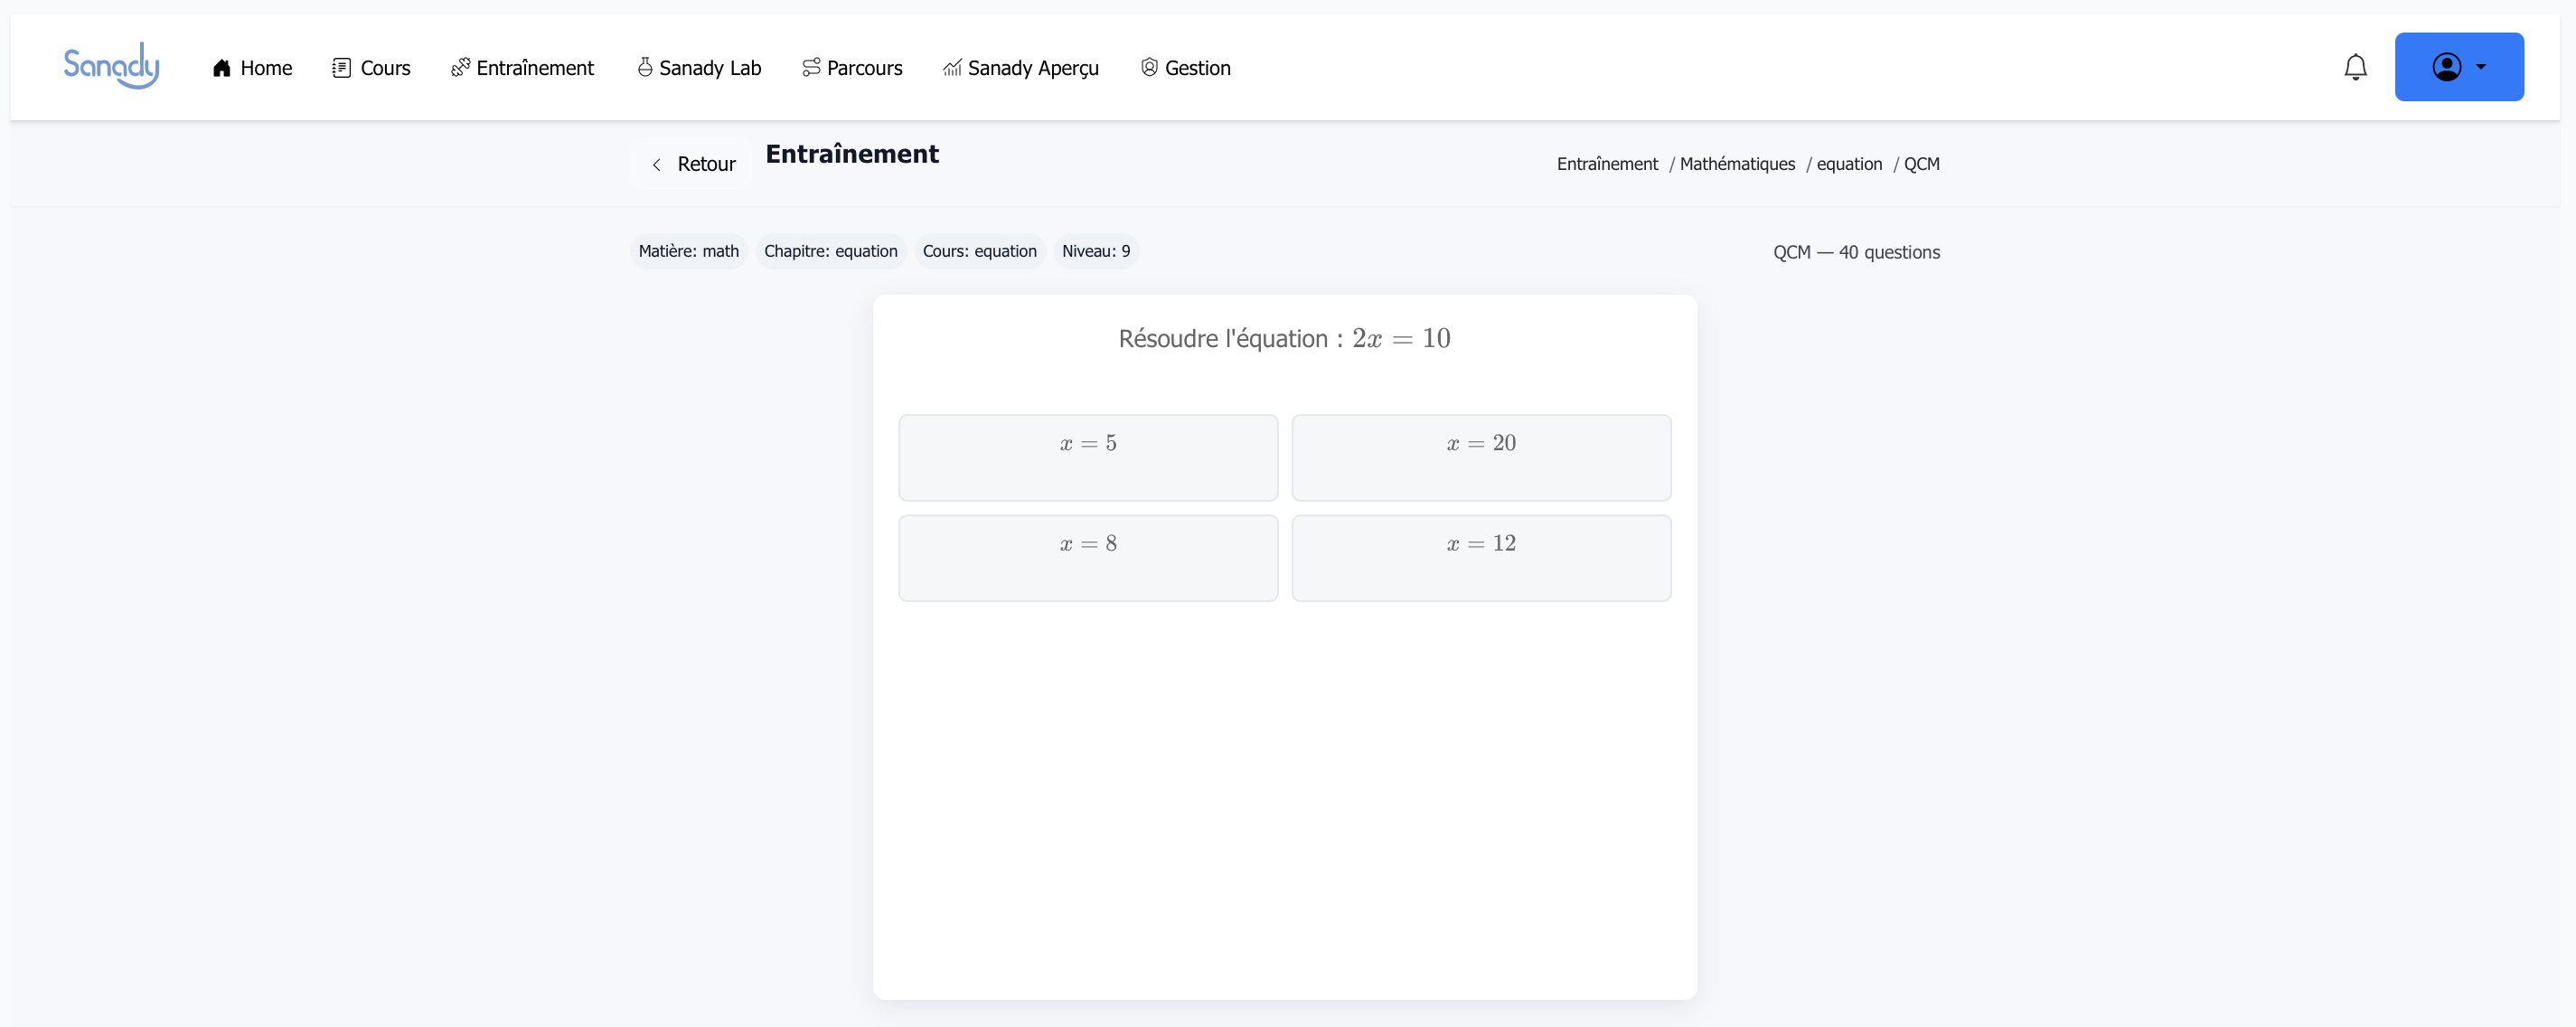Viewport: 2576px width, 1027px height.
Task: Choose answer x = 20
Action: click(1481, 457)
